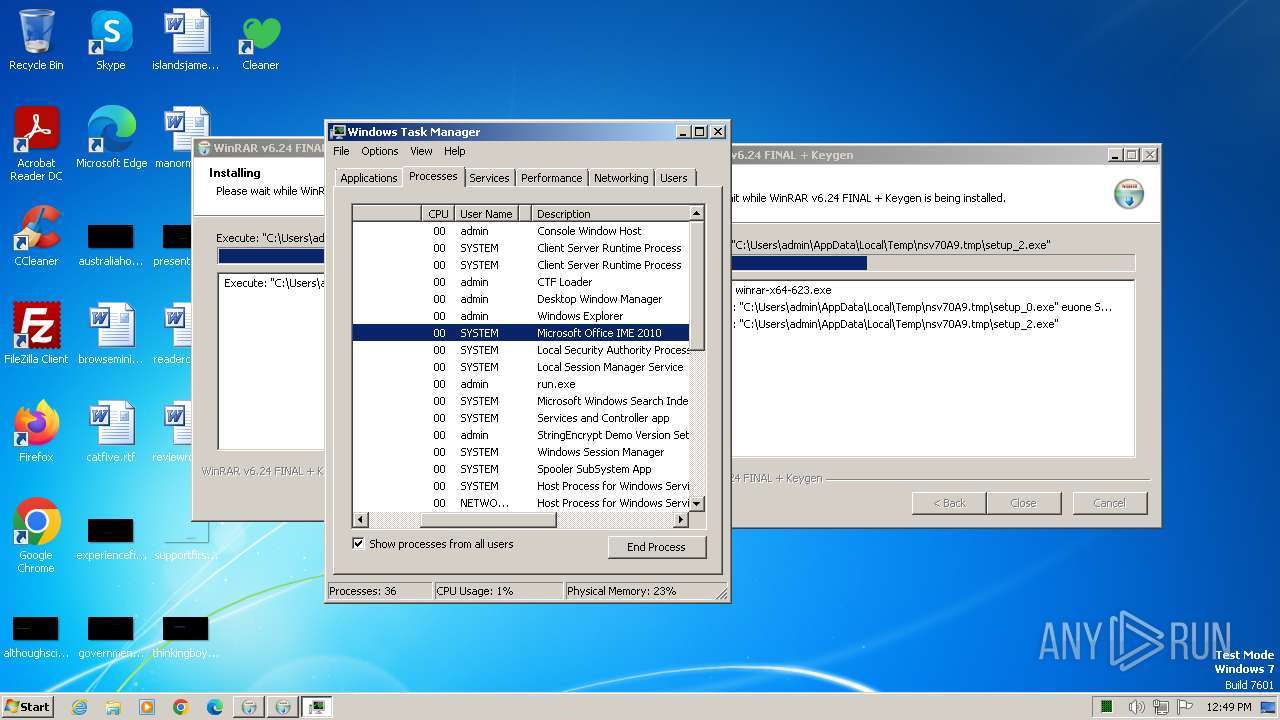The image size is (1280, 720).
Task: Launch CCleaner from the desktop
Action: click(x=36, y=236)
